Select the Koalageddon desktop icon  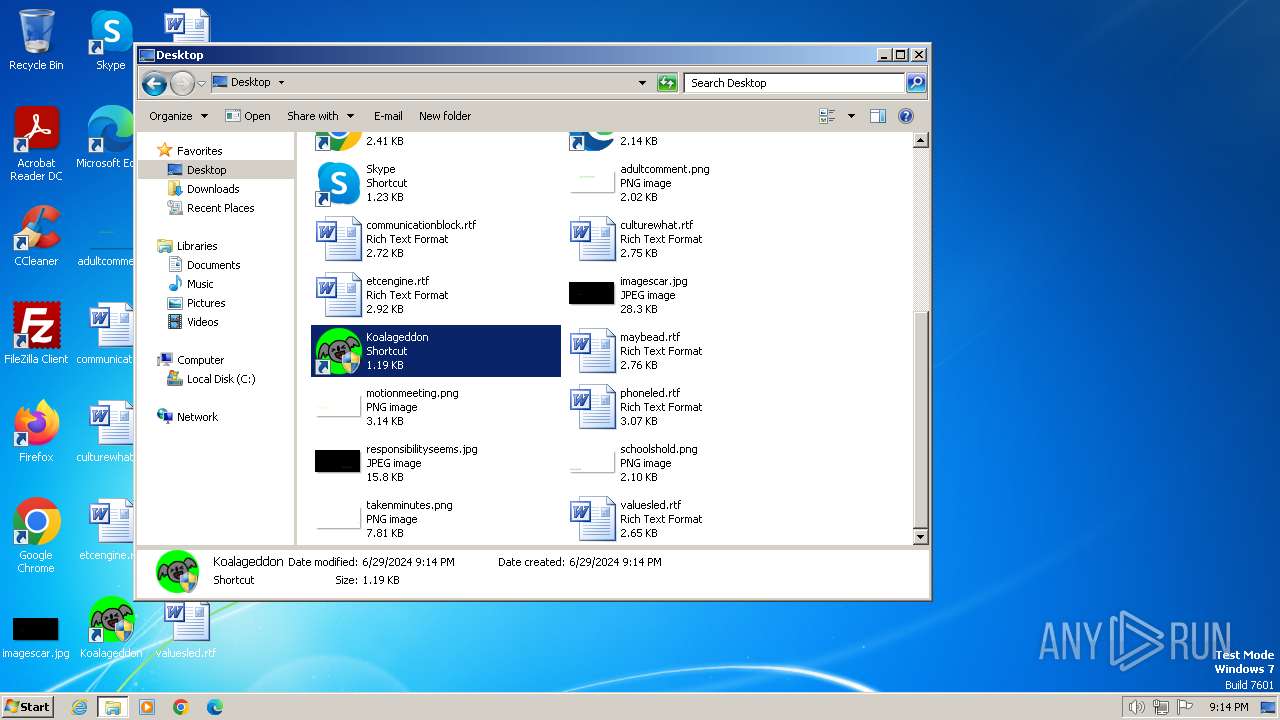[x=111, y=628]
